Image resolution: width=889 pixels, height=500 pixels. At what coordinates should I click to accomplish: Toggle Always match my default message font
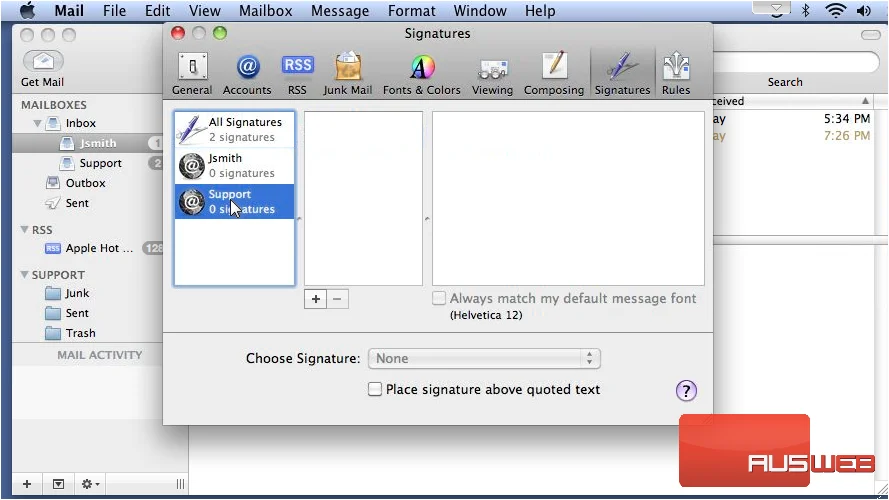(x=439, y=298)
